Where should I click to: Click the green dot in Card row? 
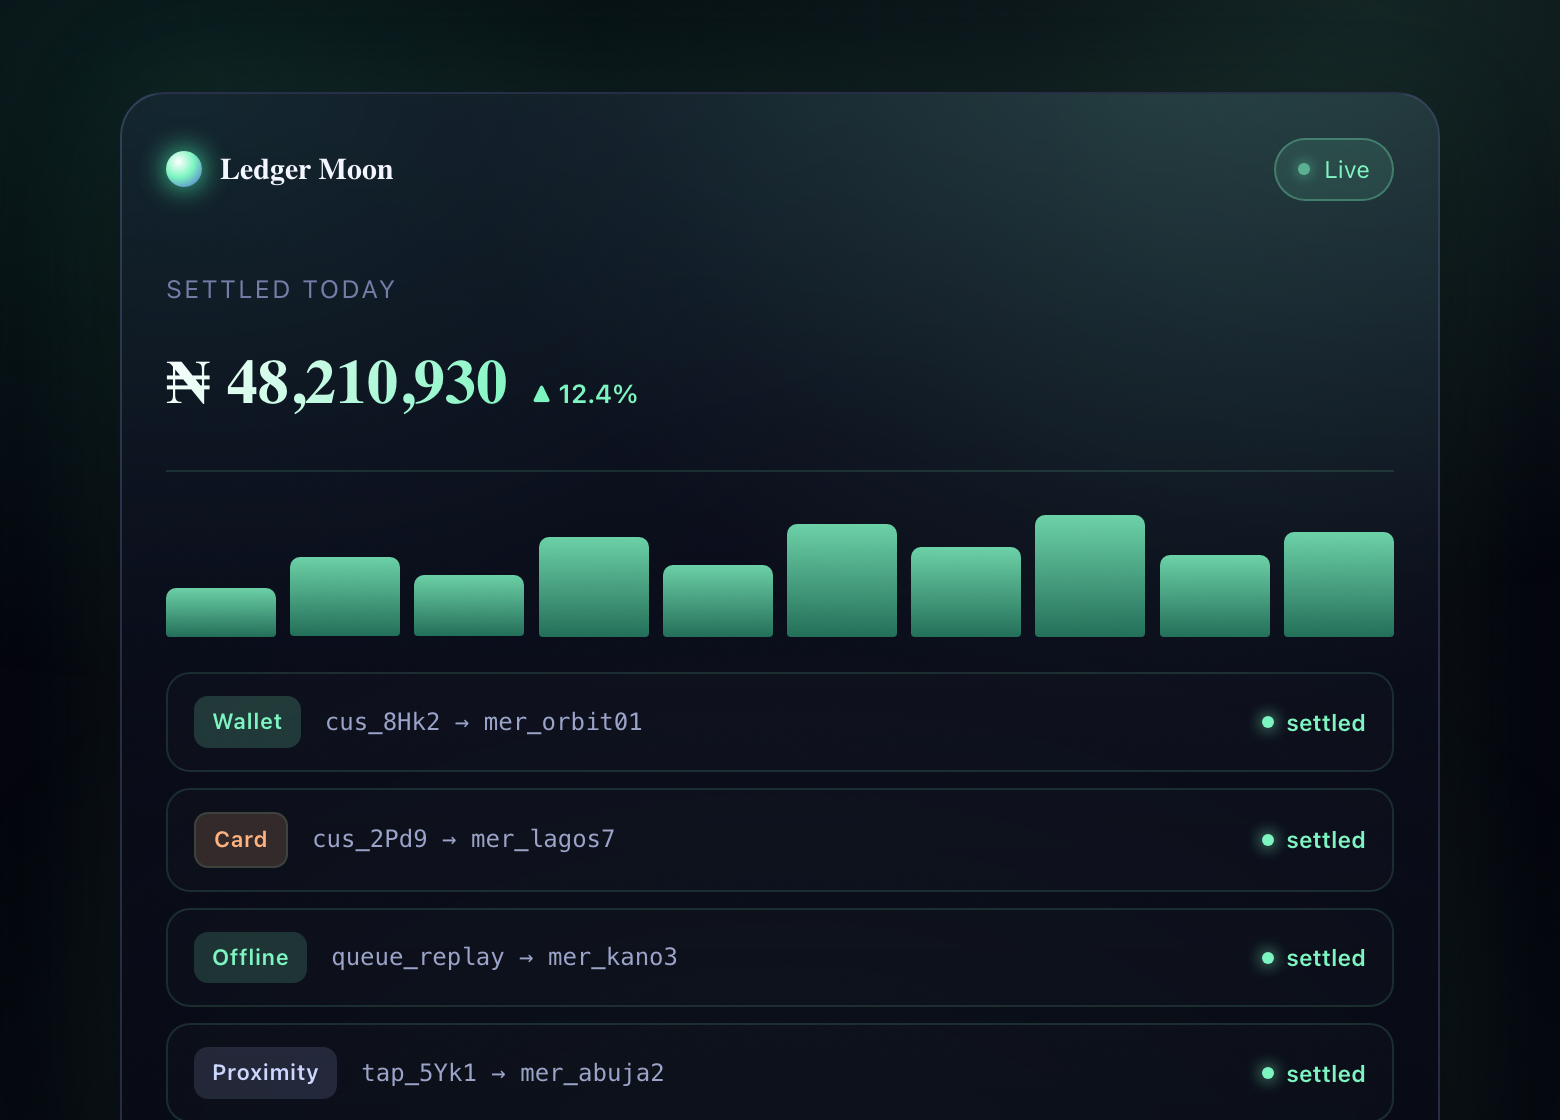point(1268,840)
